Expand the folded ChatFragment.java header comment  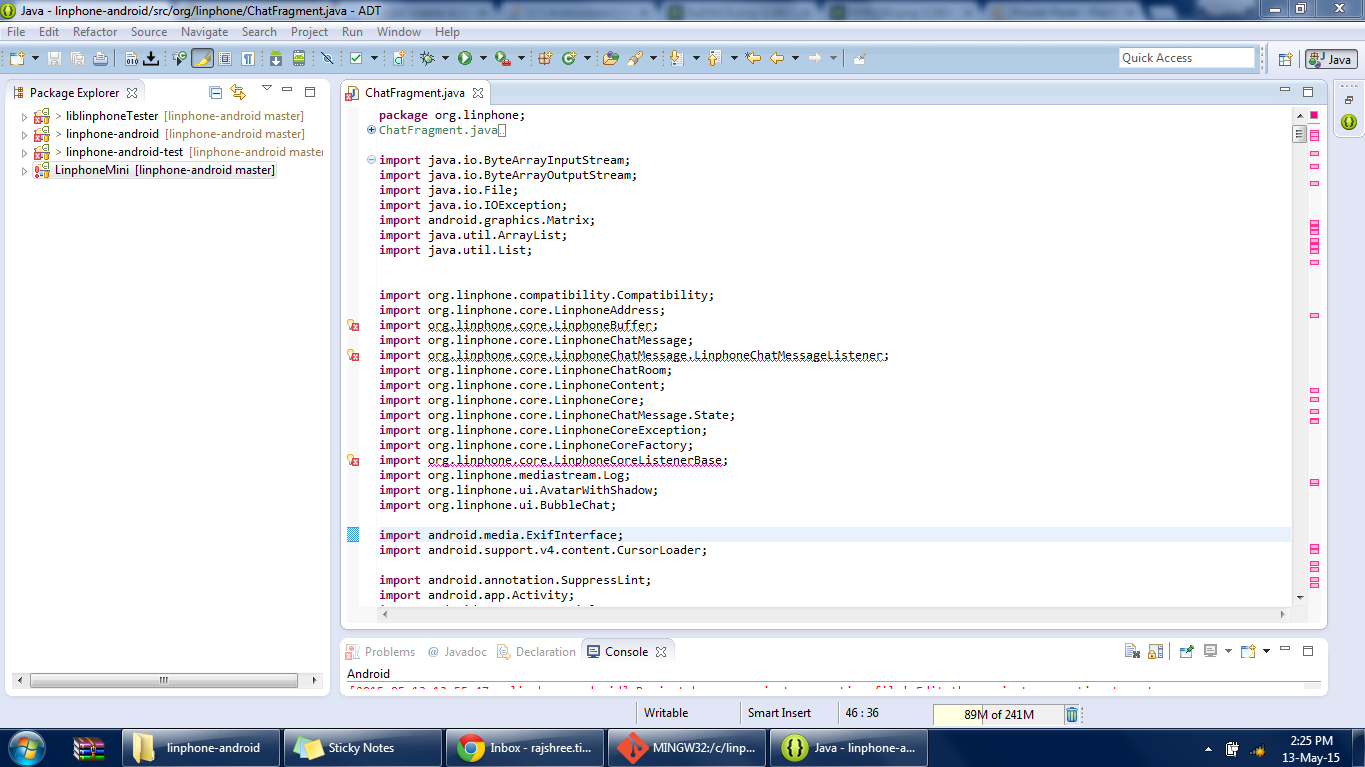tap(371, 130)
